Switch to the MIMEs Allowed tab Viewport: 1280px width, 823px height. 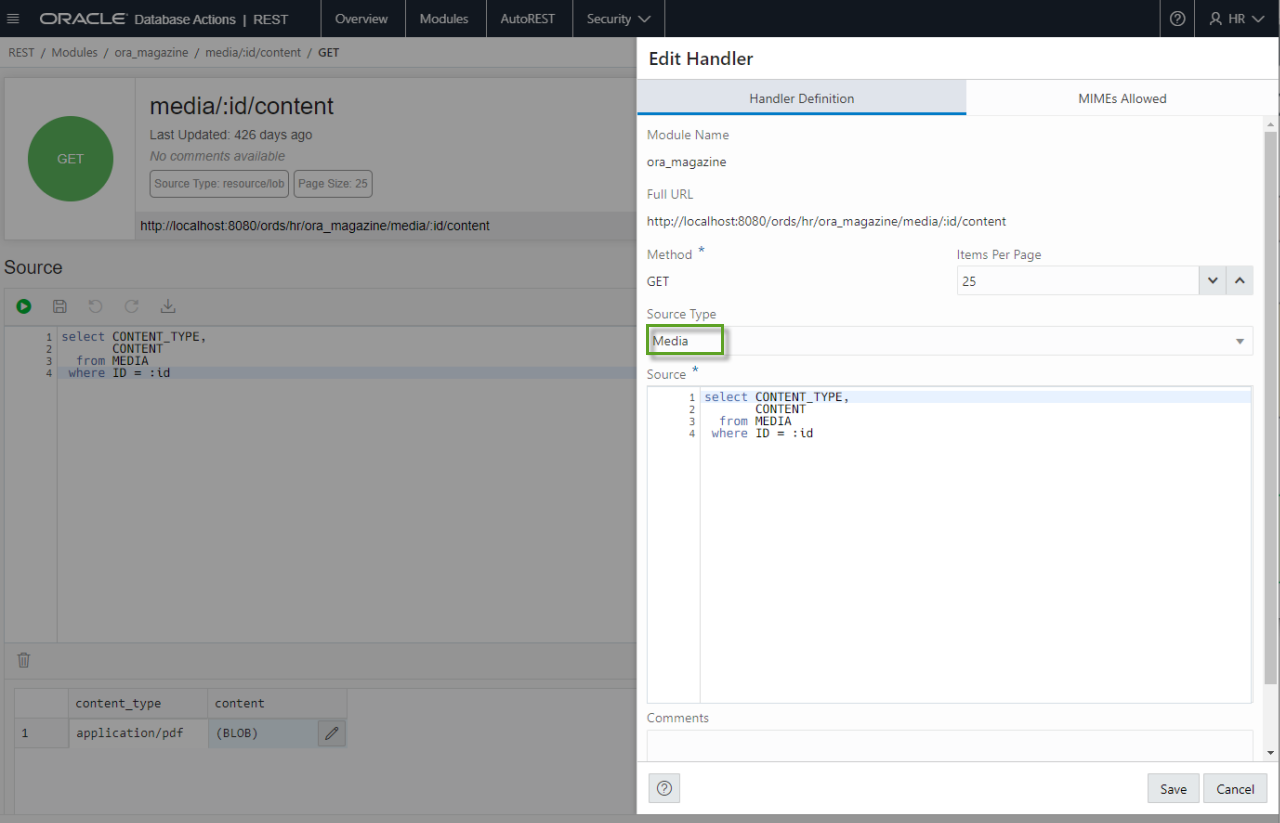(1121, 98)
